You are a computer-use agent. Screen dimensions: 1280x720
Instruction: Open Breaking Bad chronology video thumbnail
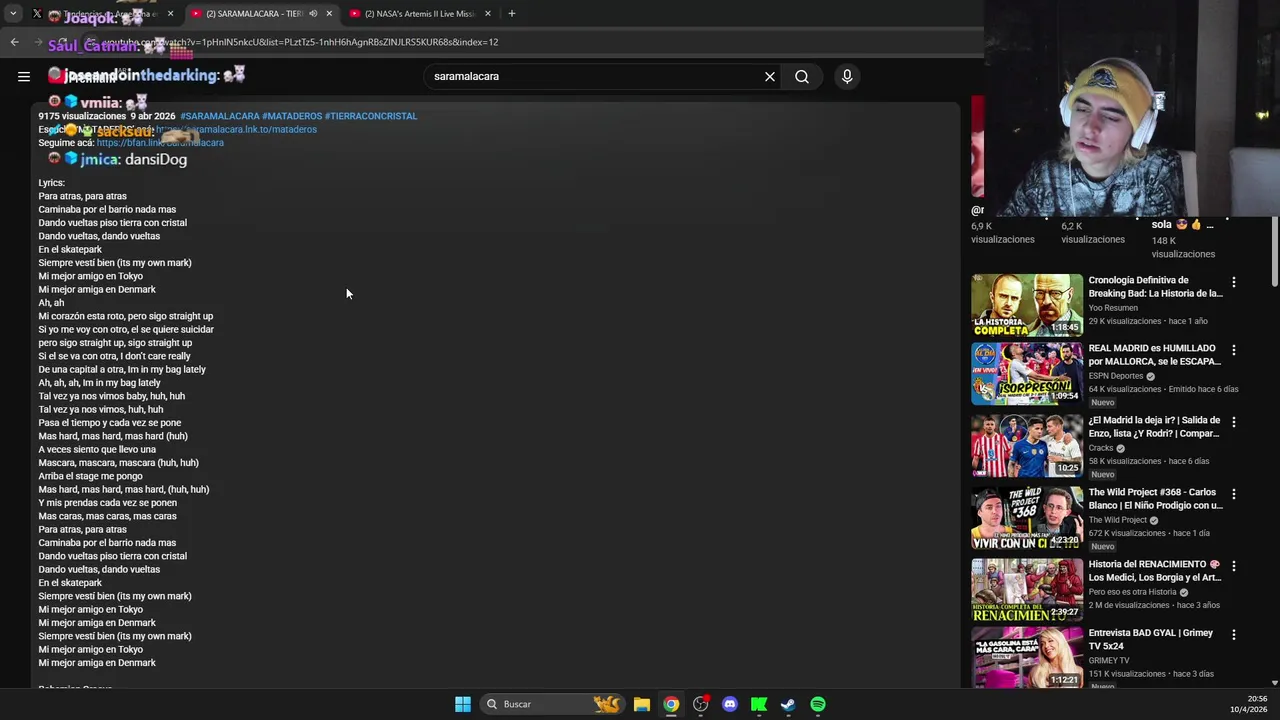pyautogui.click(x=1026, y=305)
